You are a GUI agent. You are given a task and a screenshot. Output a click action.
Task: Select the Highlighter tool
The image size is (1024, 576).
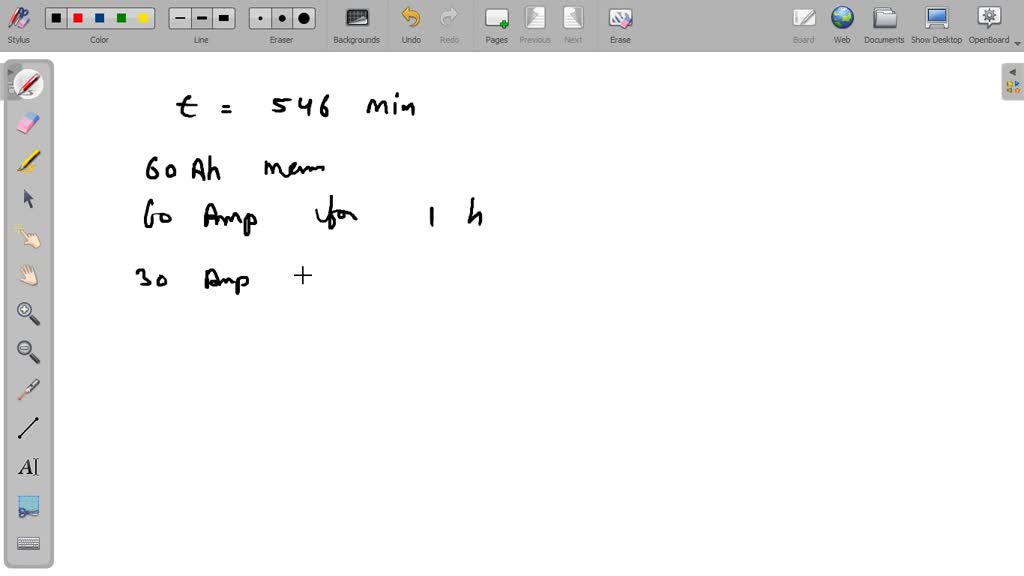click(x=28, y=160)
